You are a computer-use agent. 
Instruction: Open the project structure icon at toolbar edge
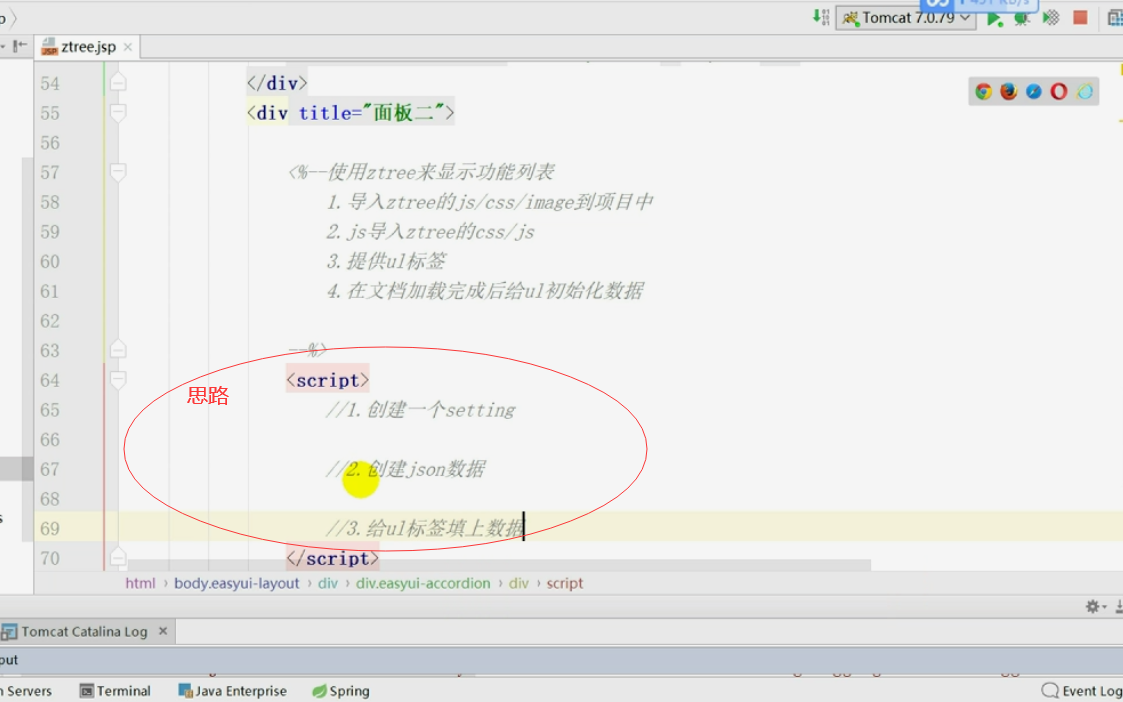point(1115,19)
